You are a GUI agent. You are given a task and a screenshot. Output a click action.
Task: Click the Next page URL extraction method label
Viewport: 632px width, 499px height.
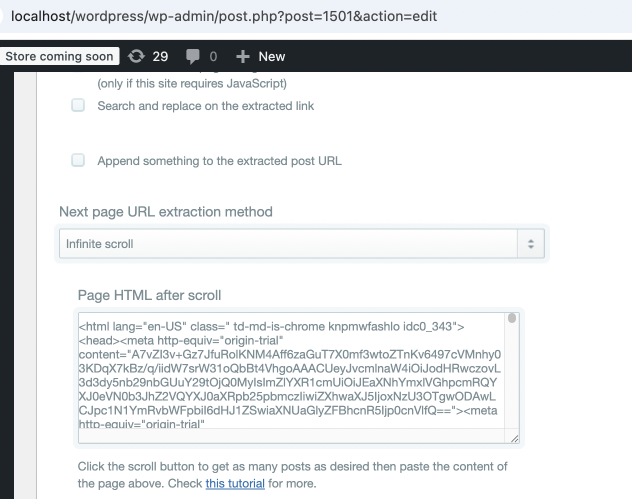coord(165,212)
